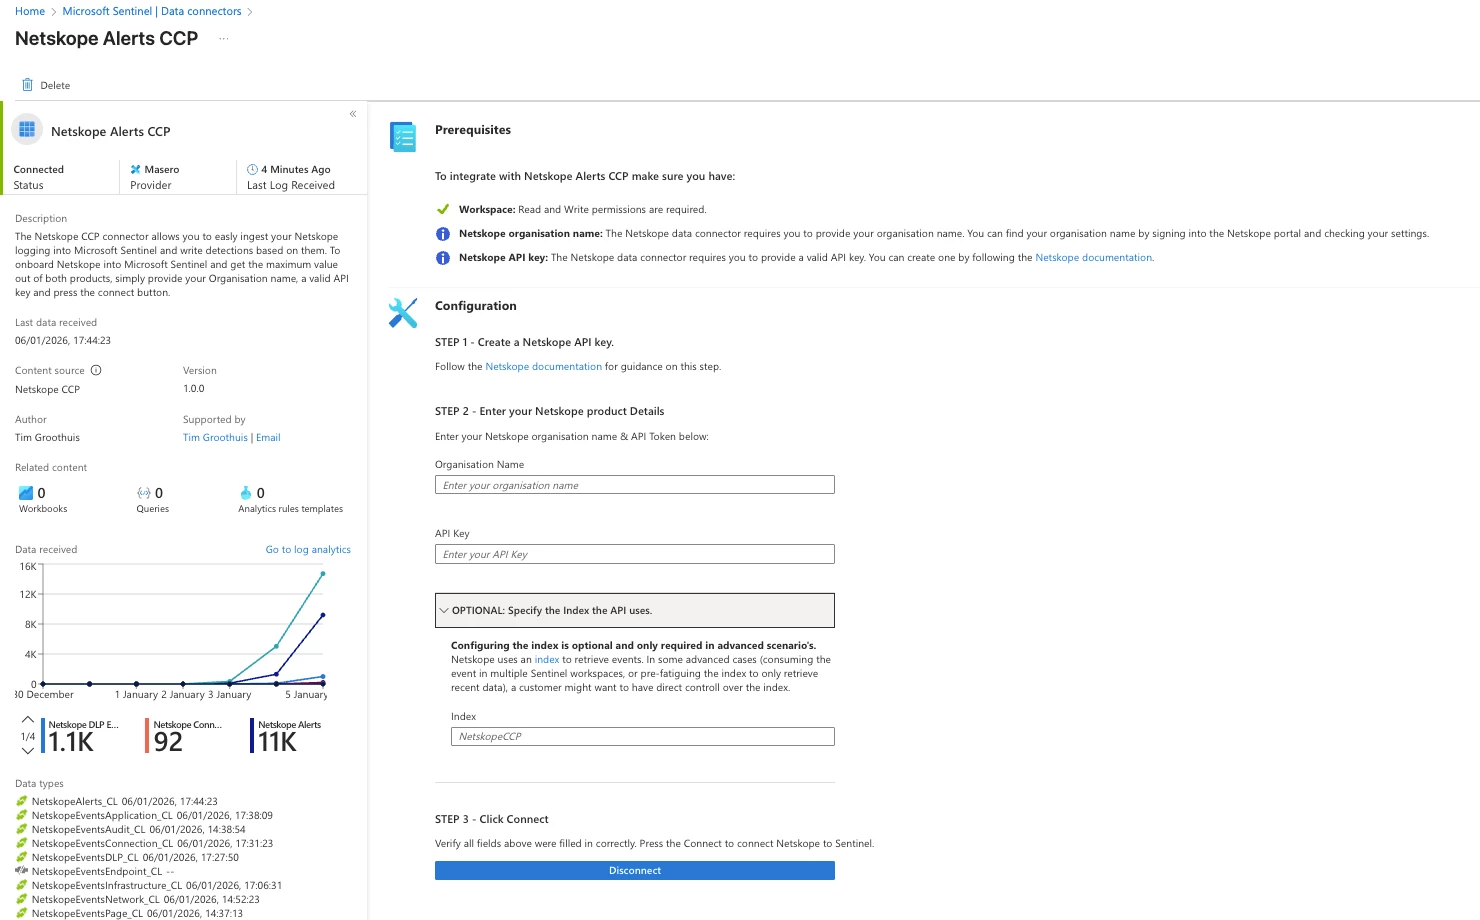Select the 1.1K Netskope DLP value
1480x920 pixels.
pyautogui.click(x=71, y=742)
